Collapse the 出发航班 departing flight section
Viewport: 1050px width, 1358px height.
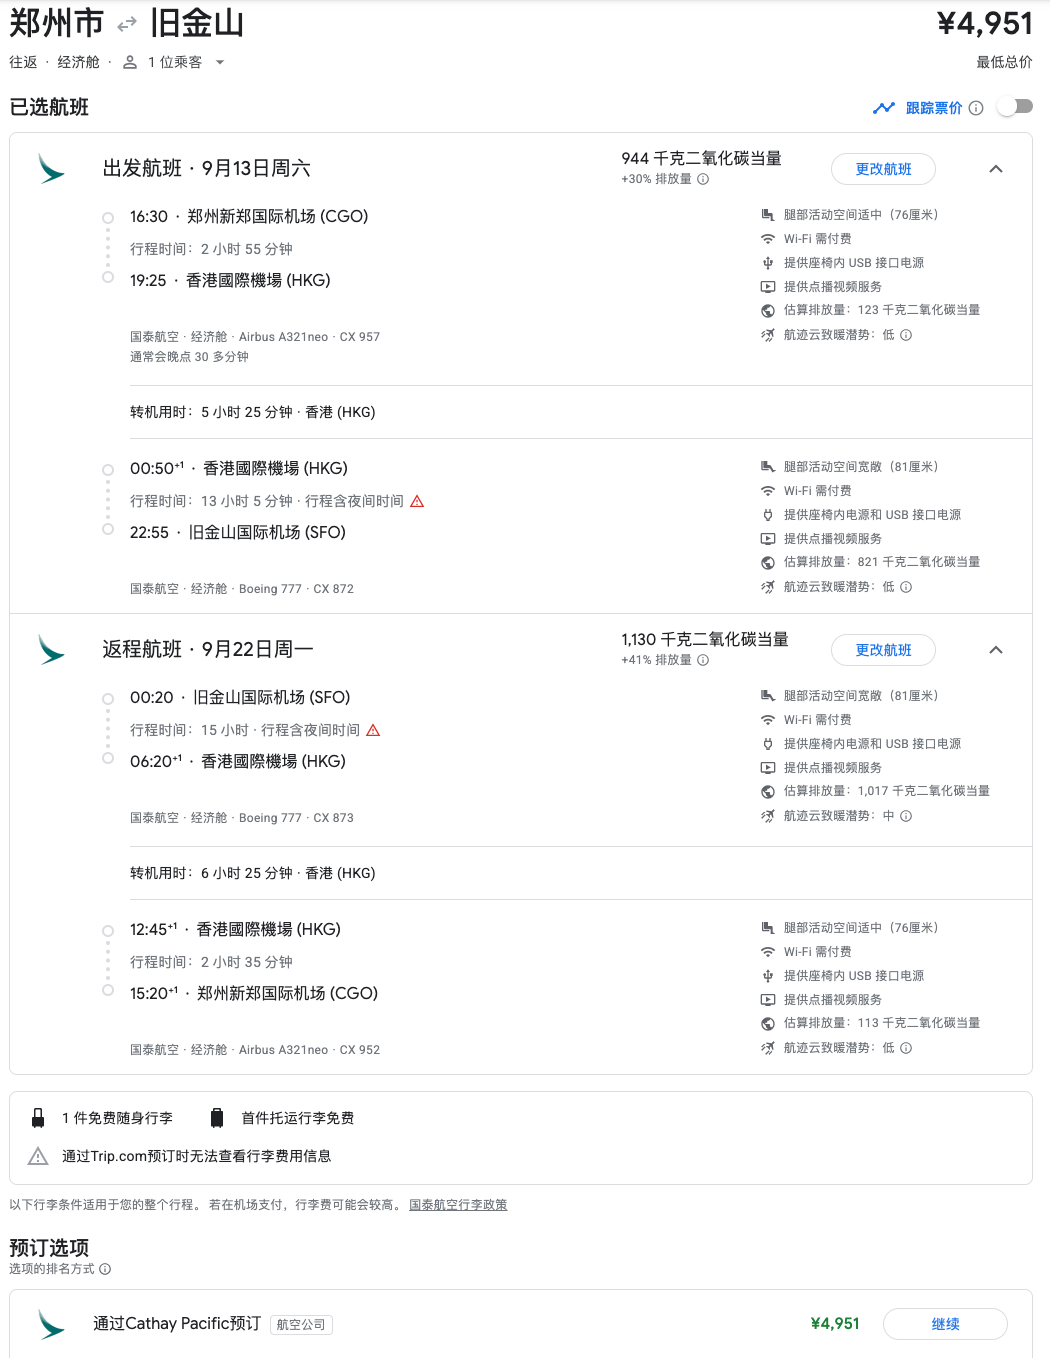pyautogui.click(x=996, y=169)
